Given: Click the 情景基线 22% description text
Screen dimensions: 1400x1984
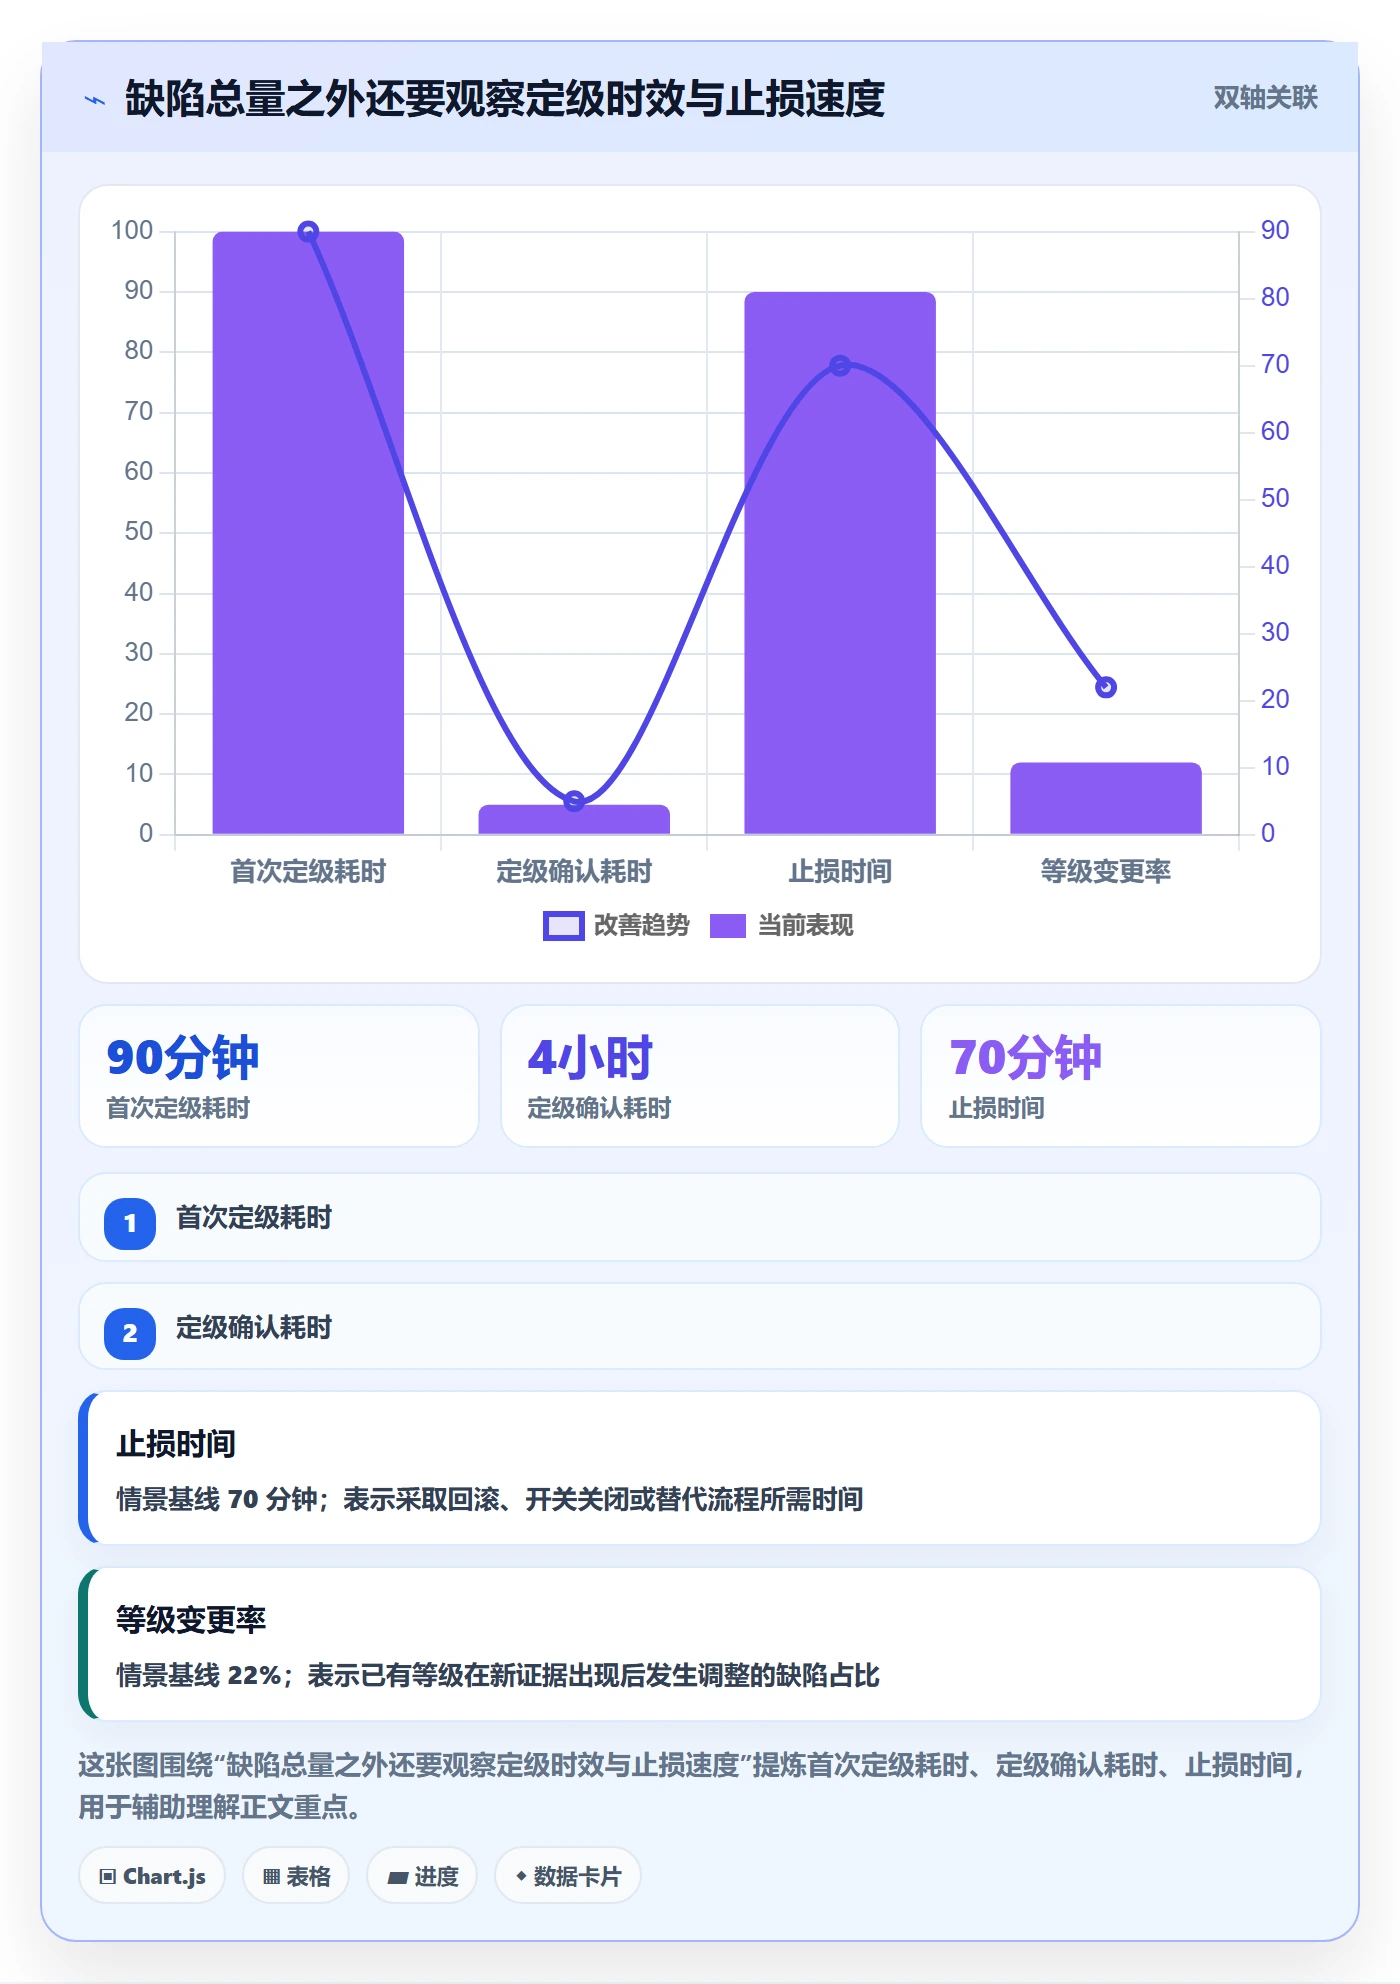Looking at the screenshot, I should pyautogui.click(x=498, y=1676).
